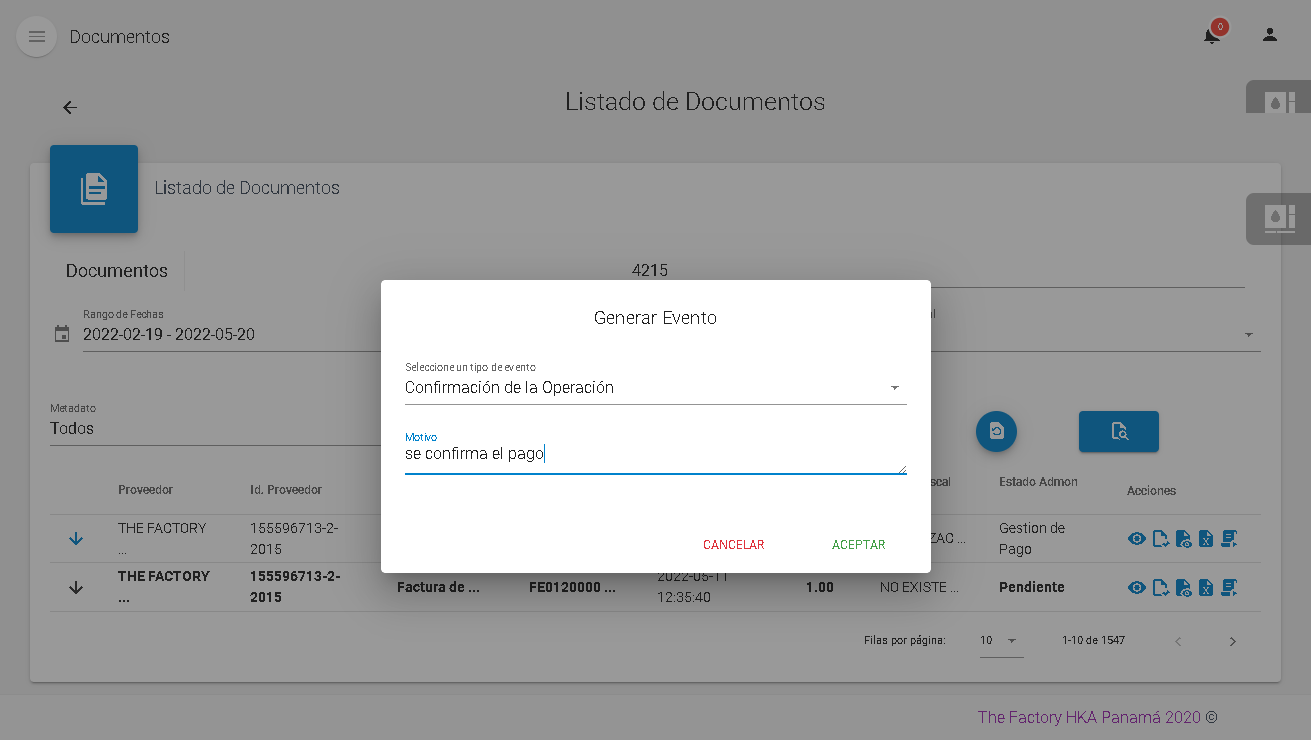
Task: Open the date range calendar icon
Action: (x=62, y=334)
